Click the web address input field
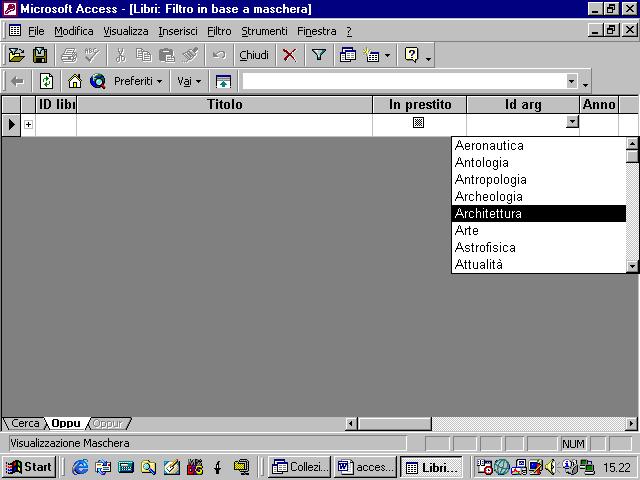Image resolution: width=640 pixels, height=480 pixels. coord(403,81)
